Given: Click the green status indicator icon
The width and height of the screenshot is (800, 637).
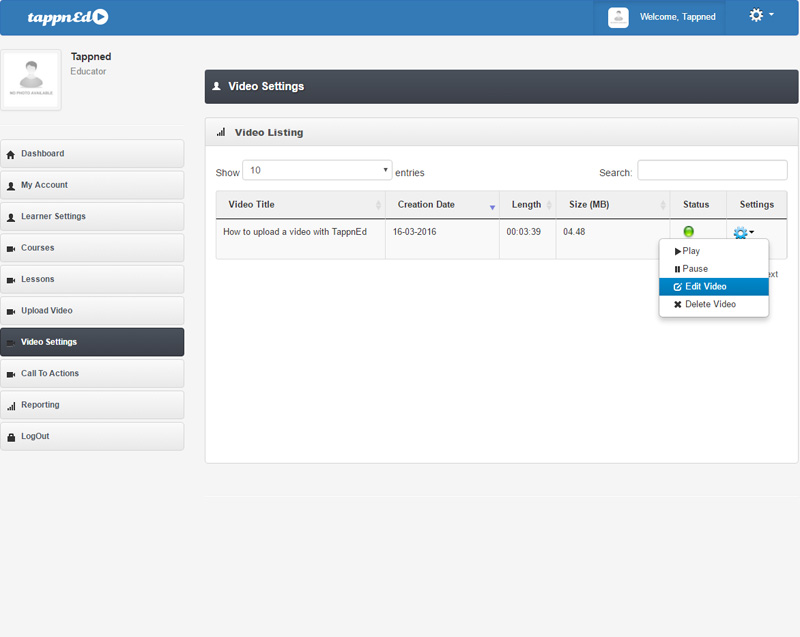Looking at the screenshot, I should pos(689,232).
